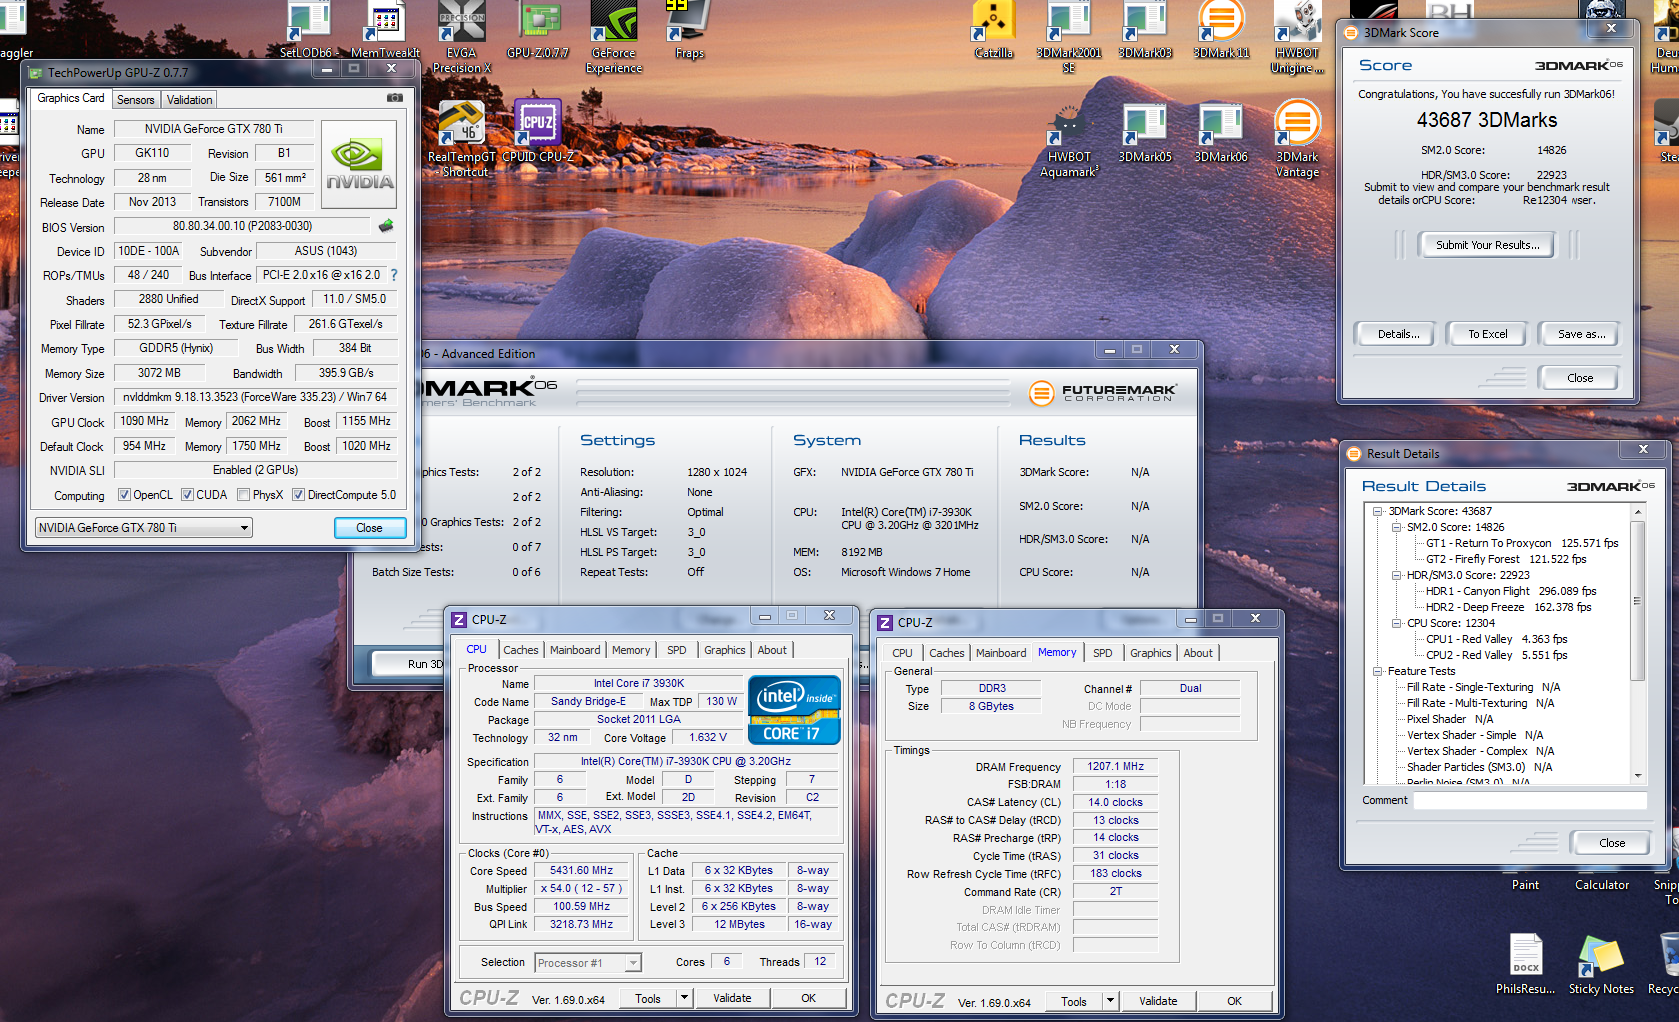Launch the EVGA Precision X shortcut

coord(461,37)
